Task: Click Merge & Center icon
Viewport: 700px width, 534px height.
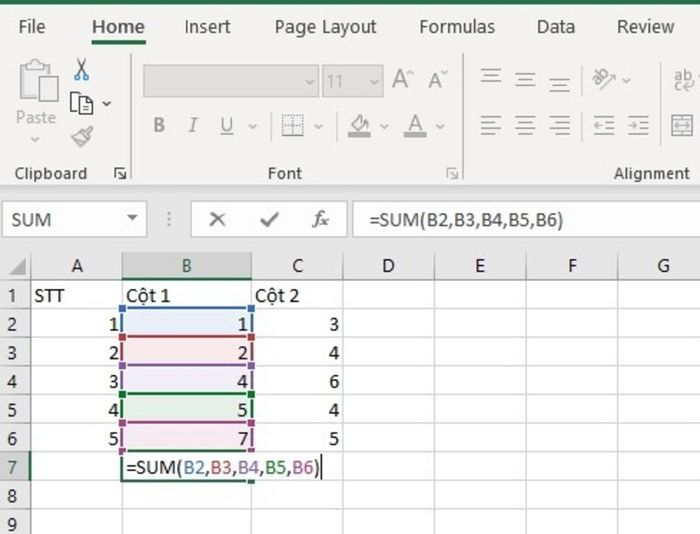Action: [682, 125]
